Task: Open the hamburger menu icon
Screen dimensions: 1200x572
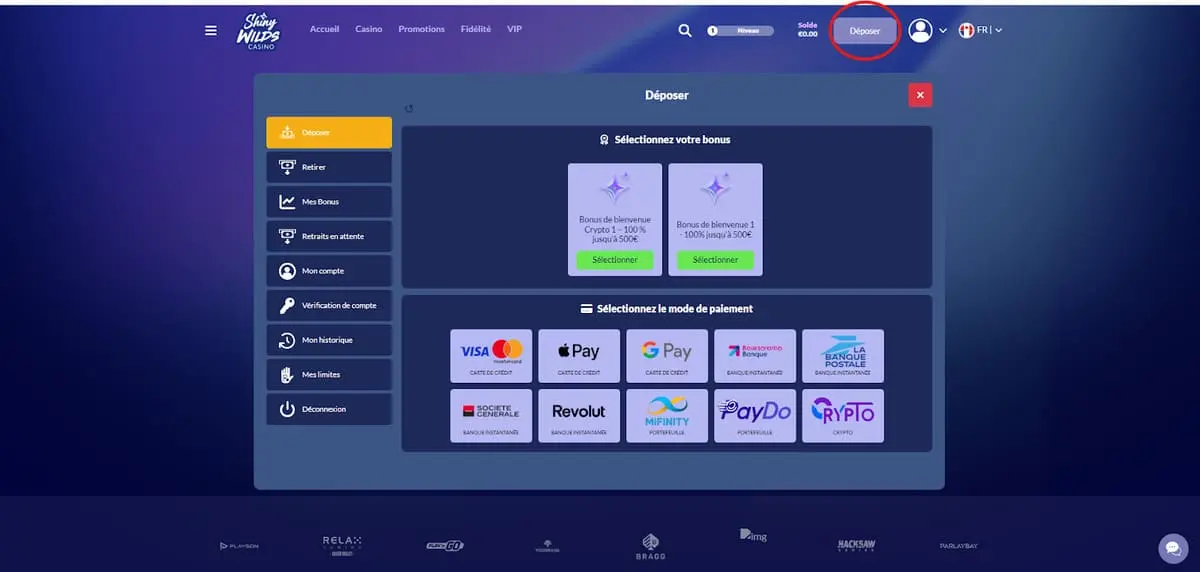Action: [211, 30]
